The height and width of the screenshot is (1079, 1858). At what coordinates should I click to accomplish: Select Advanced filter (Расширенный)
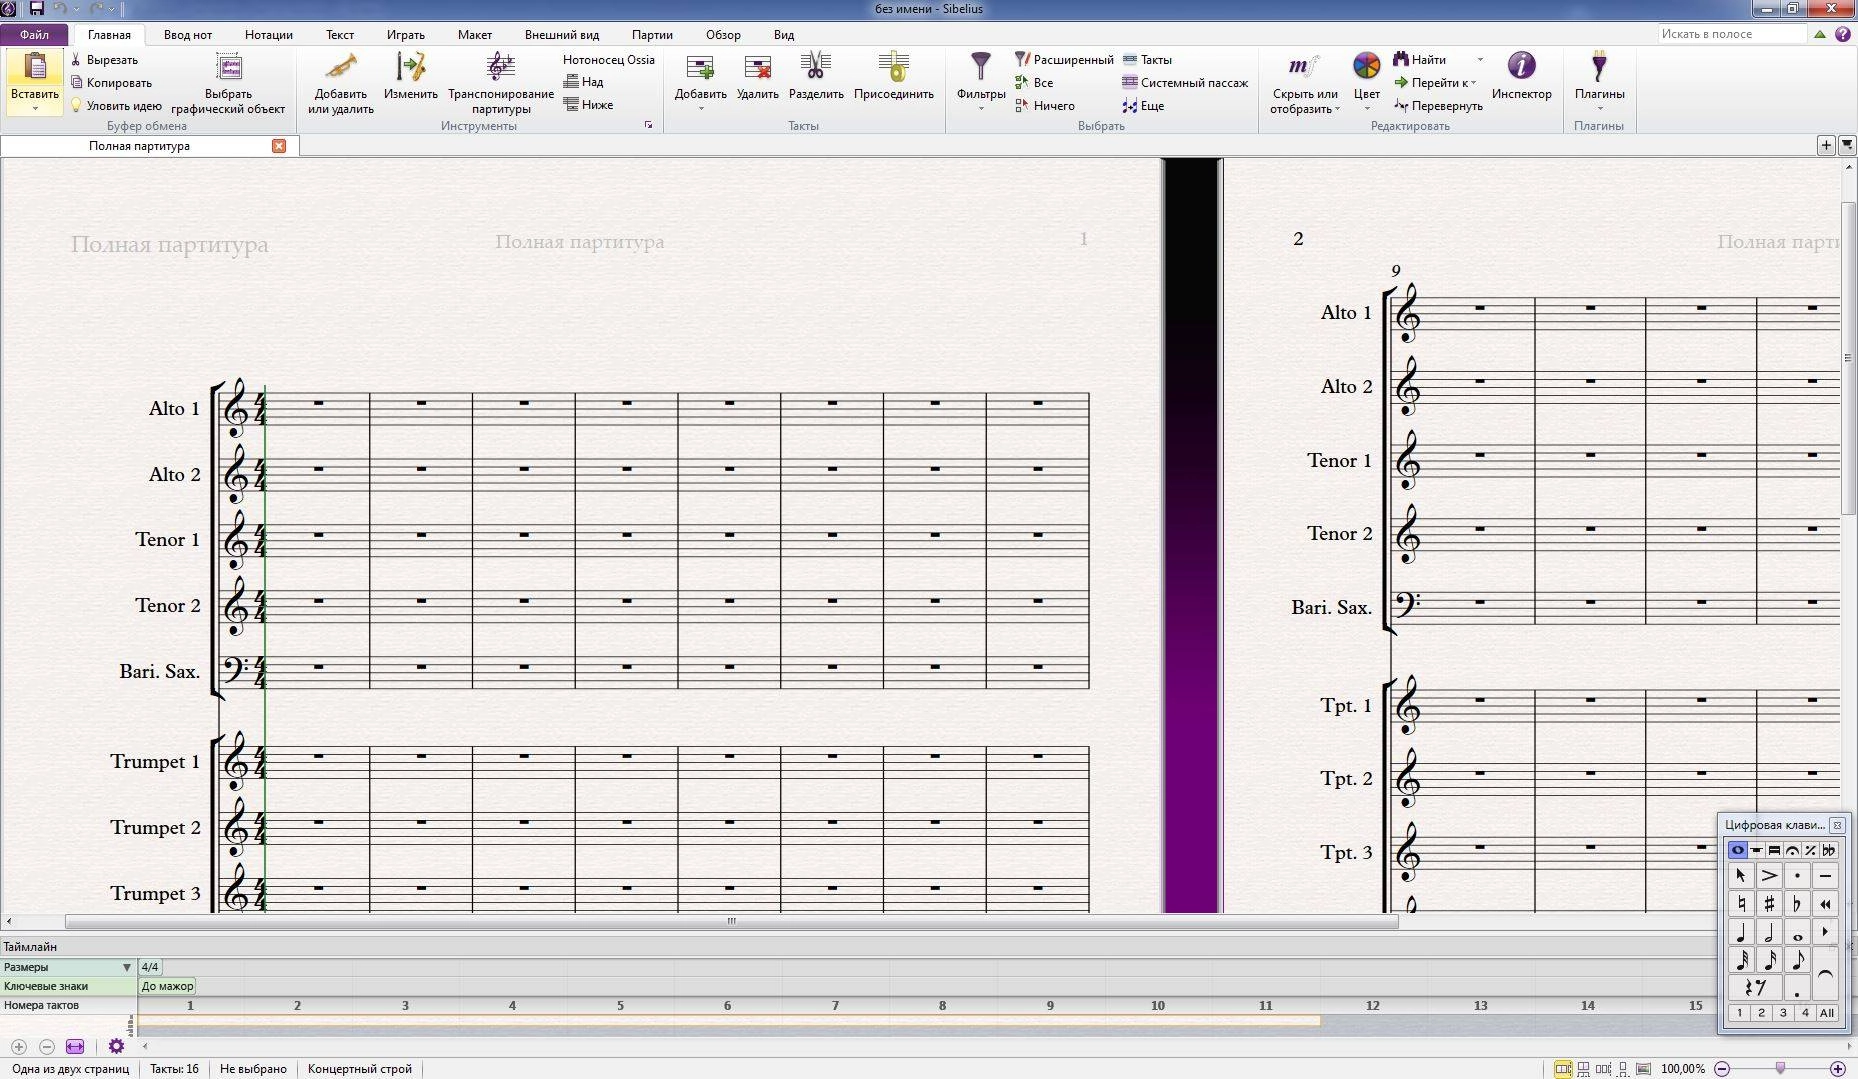1064,60
